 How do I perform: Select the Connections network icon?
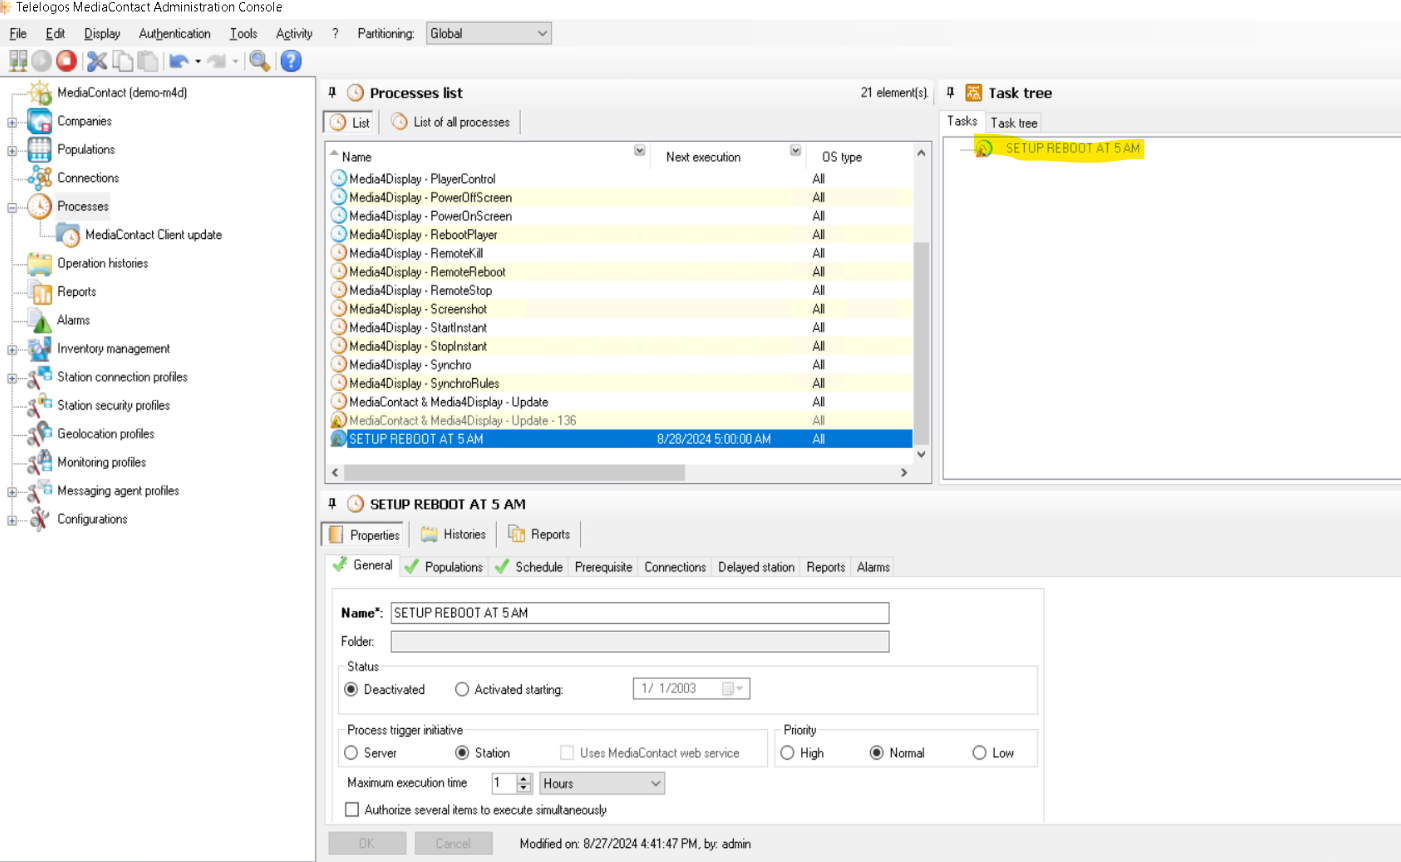click(39, 178)
